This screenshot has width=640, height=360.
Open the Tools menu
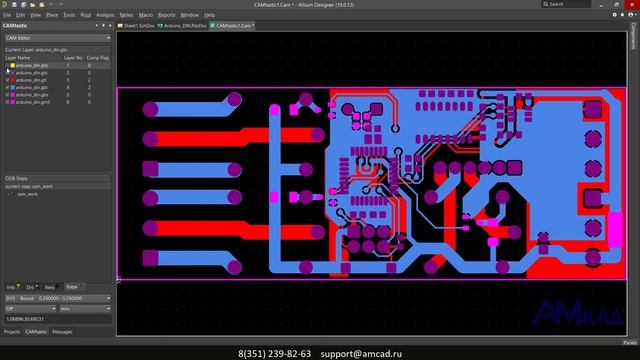click(69, 15)
